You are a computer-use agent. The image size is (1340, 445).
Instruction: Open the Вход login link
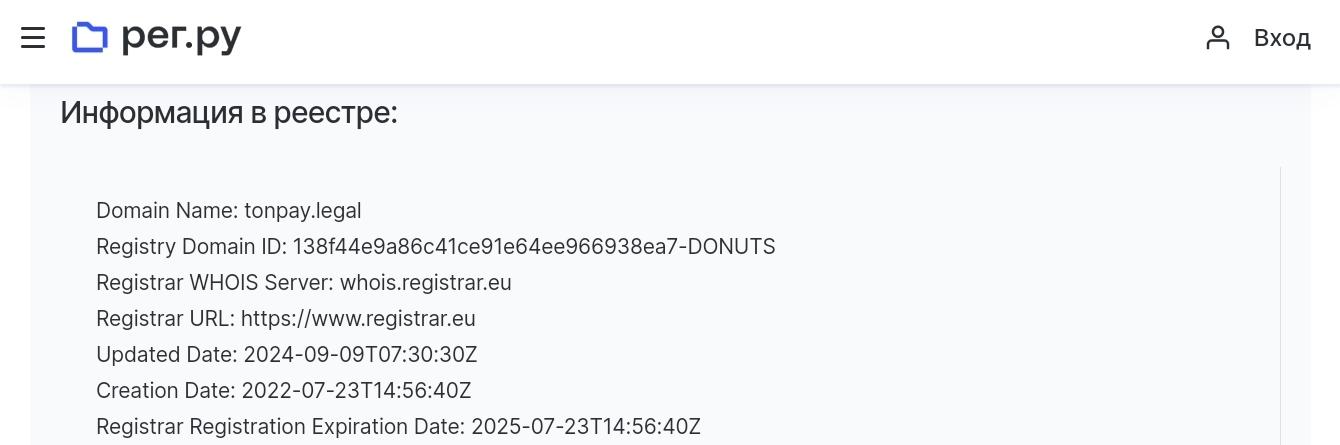(1282, 38)
